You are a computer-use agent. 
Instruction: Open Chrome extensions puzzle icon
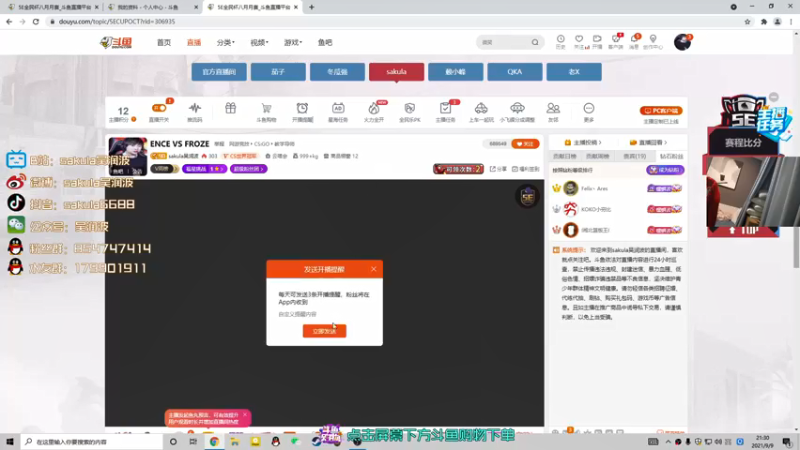(x=764, y=21)
